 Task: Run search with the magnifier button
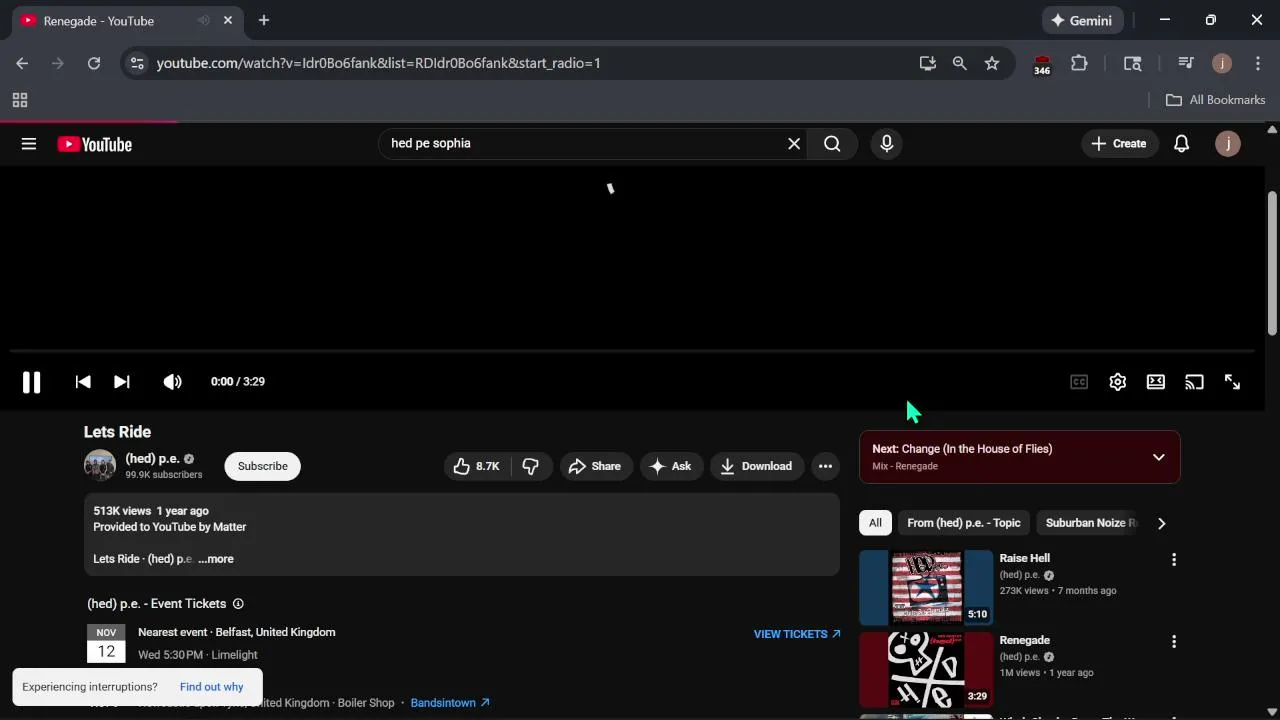coord(832,144)
